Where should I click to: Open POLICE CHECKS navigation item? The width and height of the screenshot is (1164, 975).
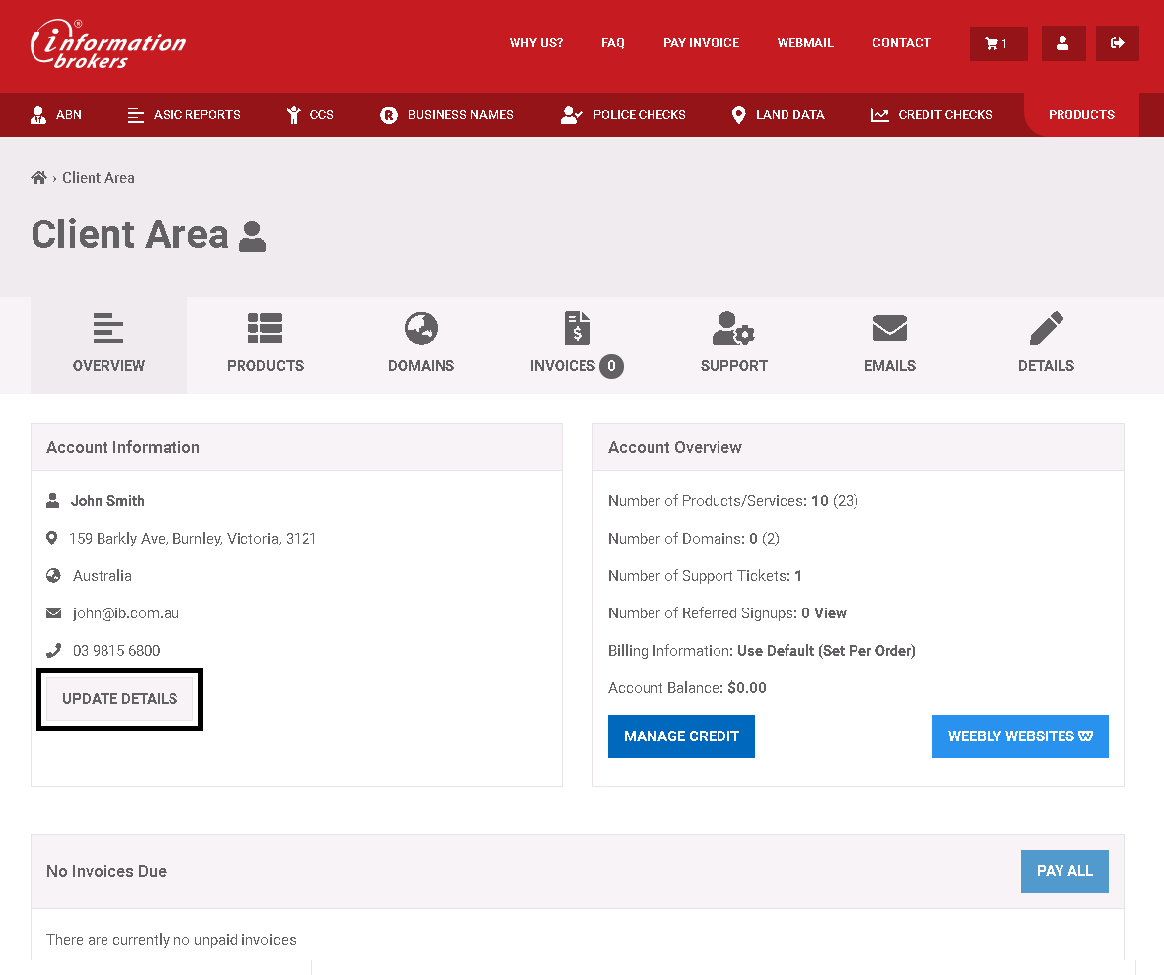(639, 115)
